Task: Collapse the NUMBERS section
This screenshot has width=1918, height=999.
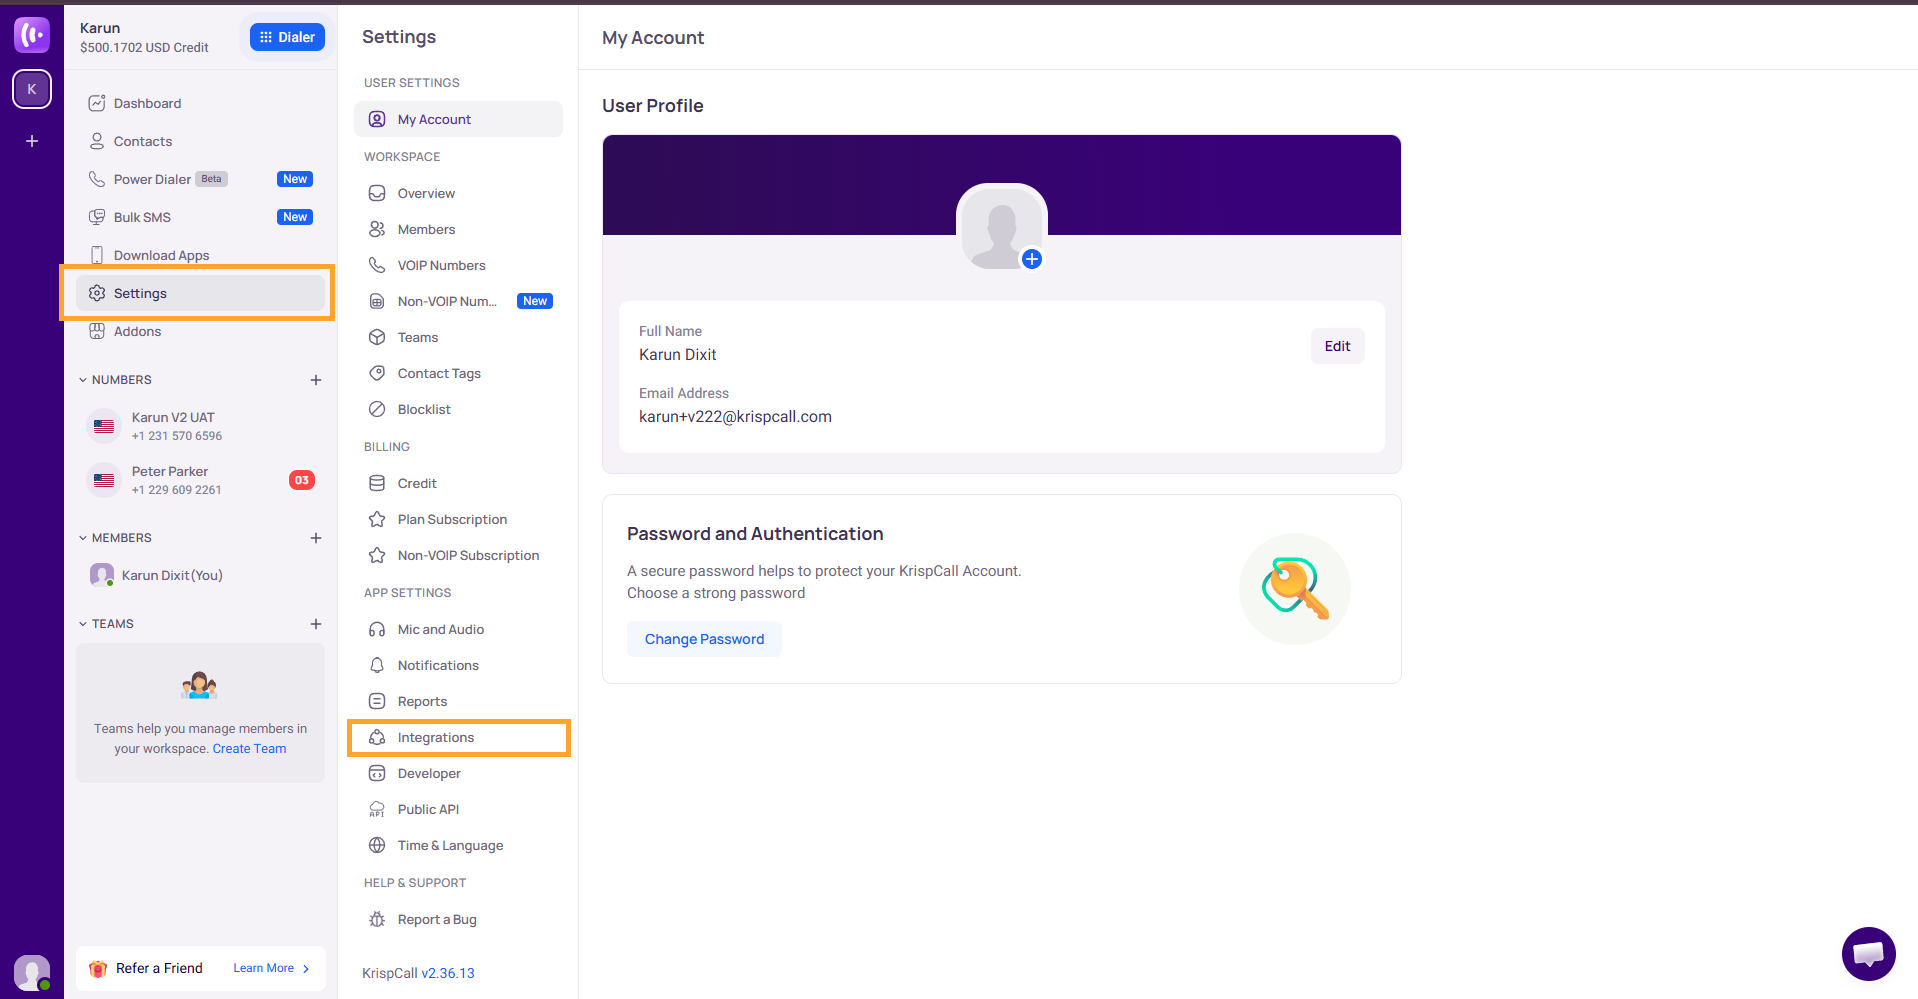Action: [83, 380]
